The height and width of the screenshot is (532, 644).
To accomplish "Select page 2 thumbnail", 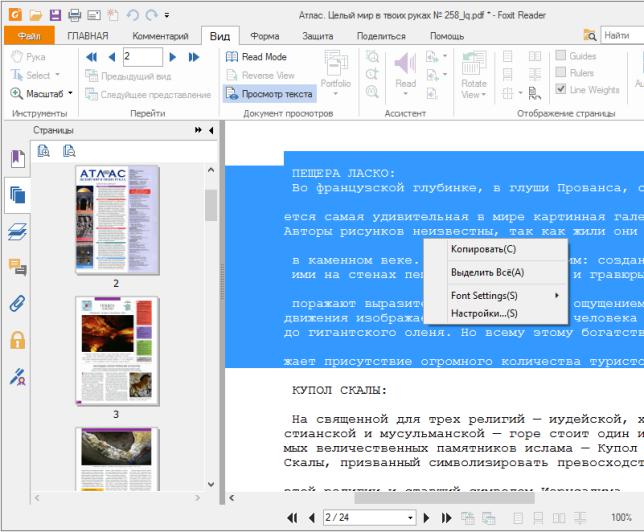I will tap(117, 220).
